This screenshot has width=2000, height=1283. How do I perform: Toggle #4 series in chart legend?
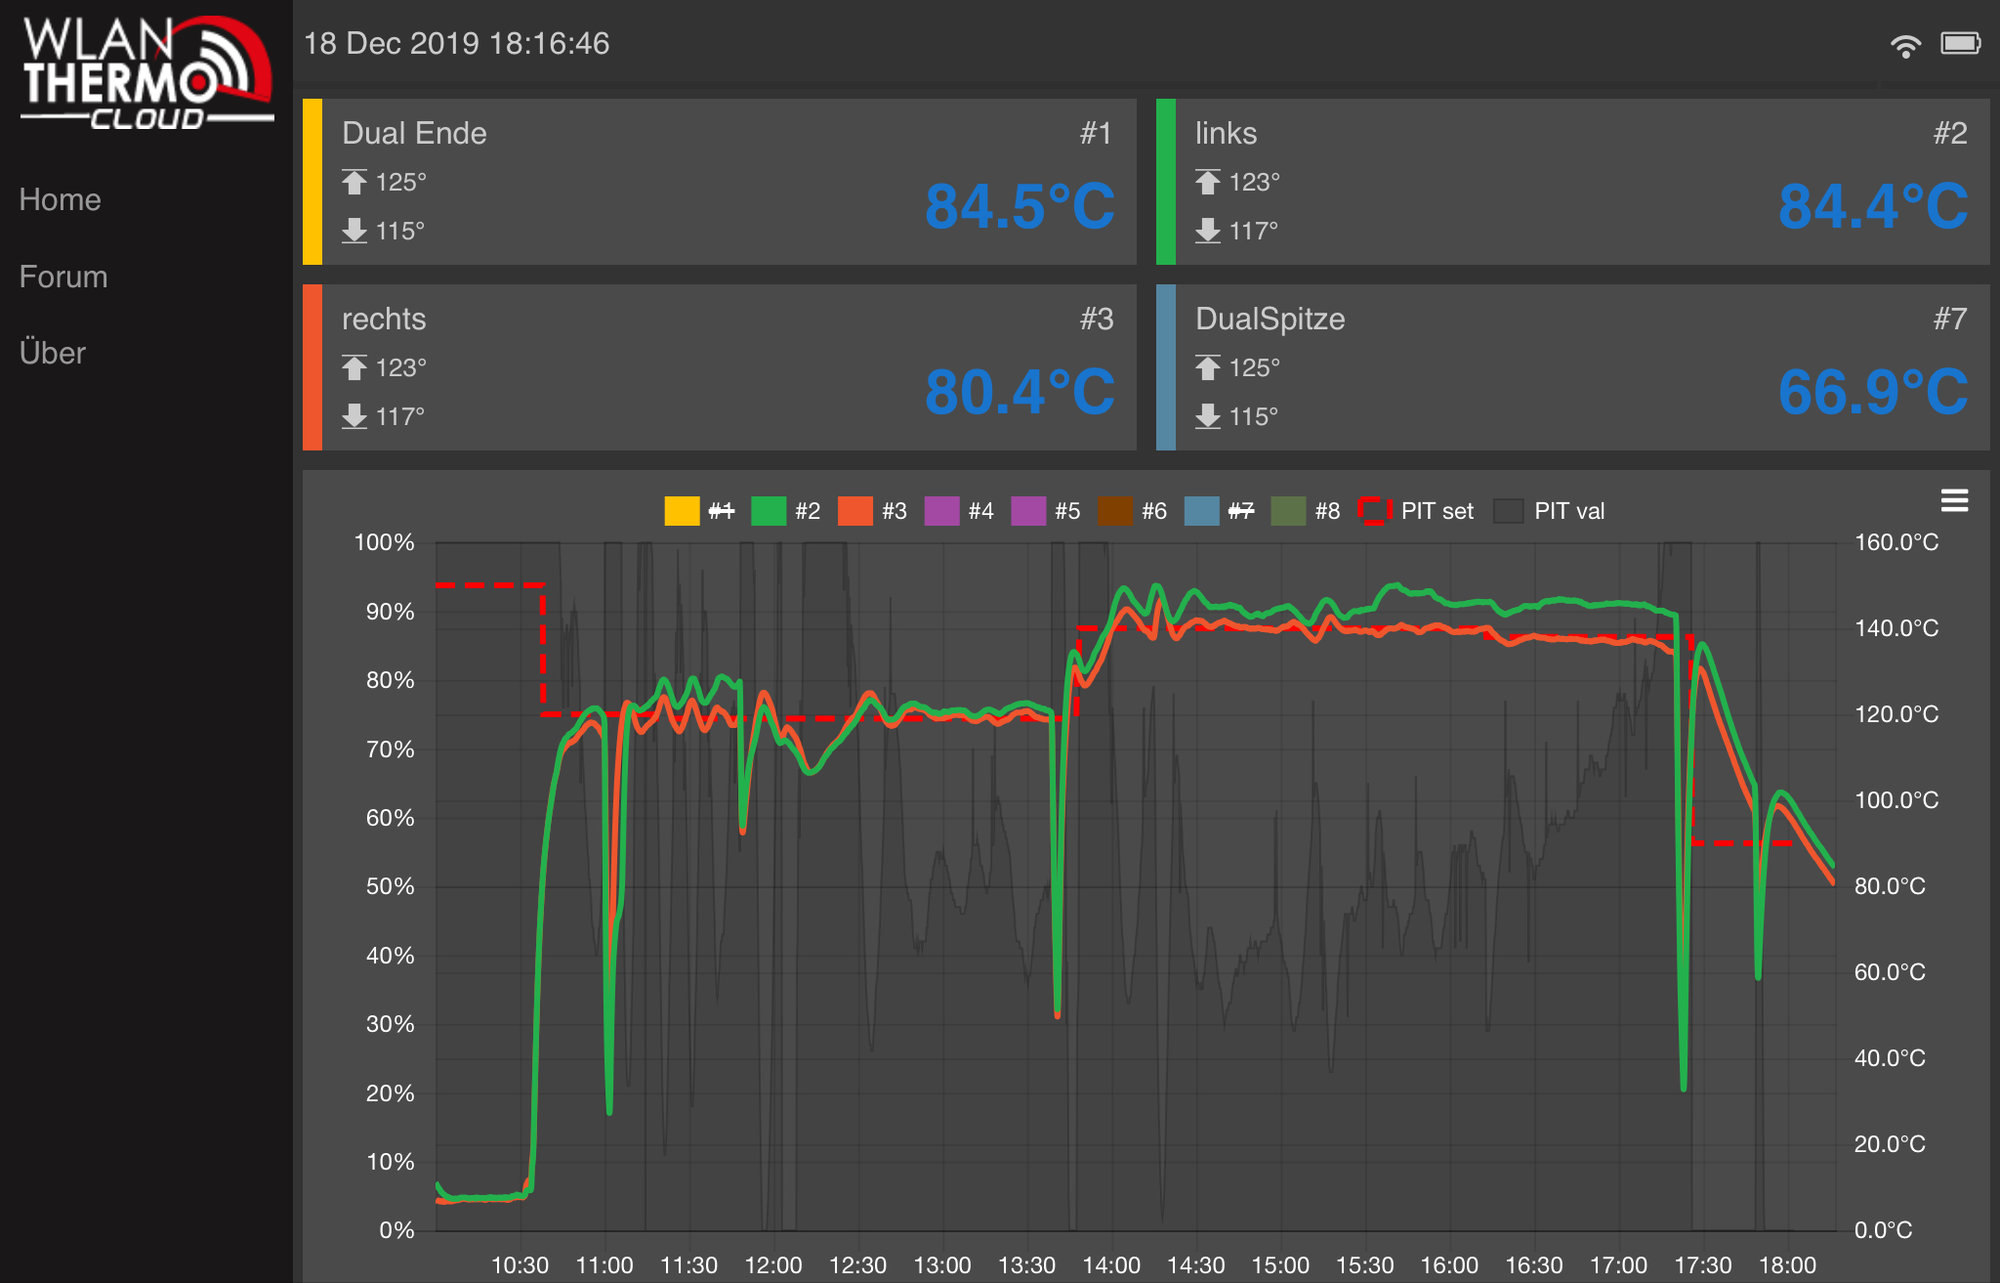click(x=959, y=511)
